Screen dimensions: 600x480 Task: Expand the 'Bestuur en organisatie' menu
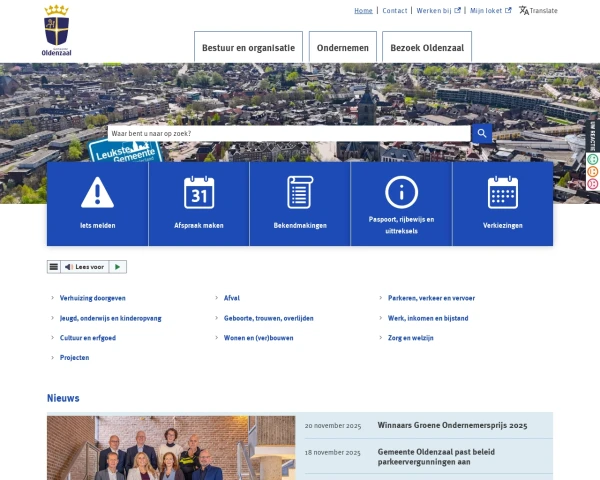tap(248, 47)
